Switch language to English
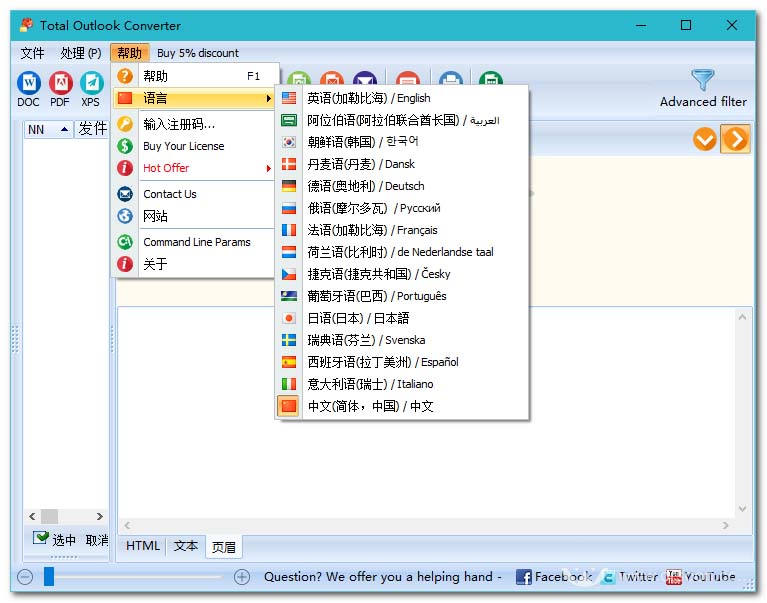The image size is (767, 603). click(x=402, y=98)
